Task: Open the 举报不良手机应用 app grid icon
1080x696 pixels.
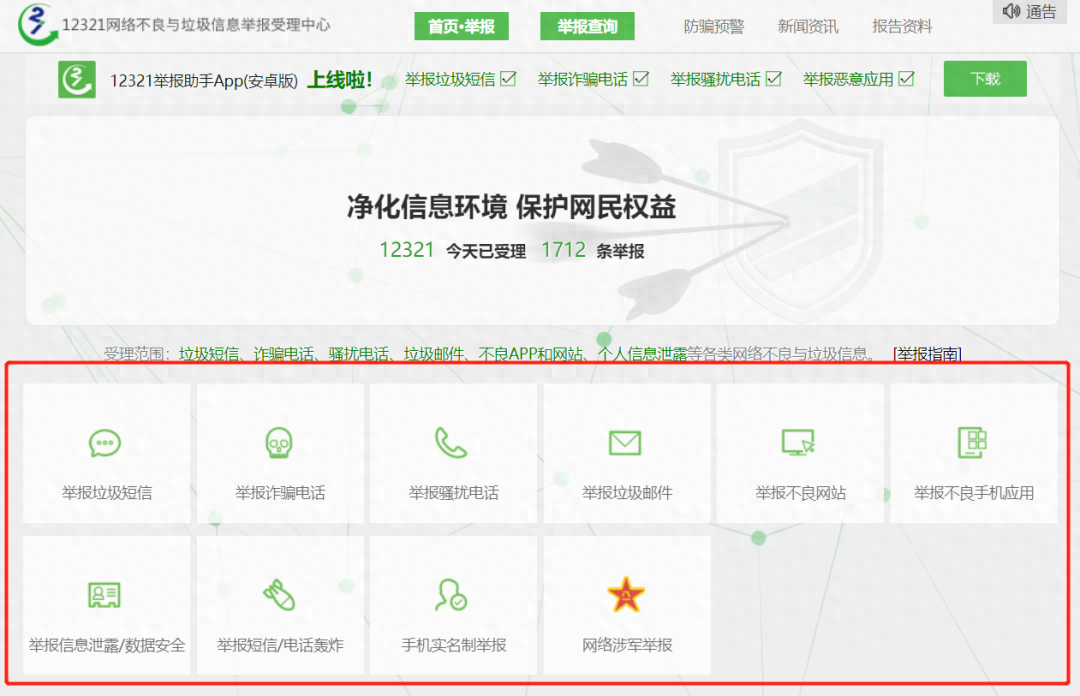Action: [x=973, y=442]
